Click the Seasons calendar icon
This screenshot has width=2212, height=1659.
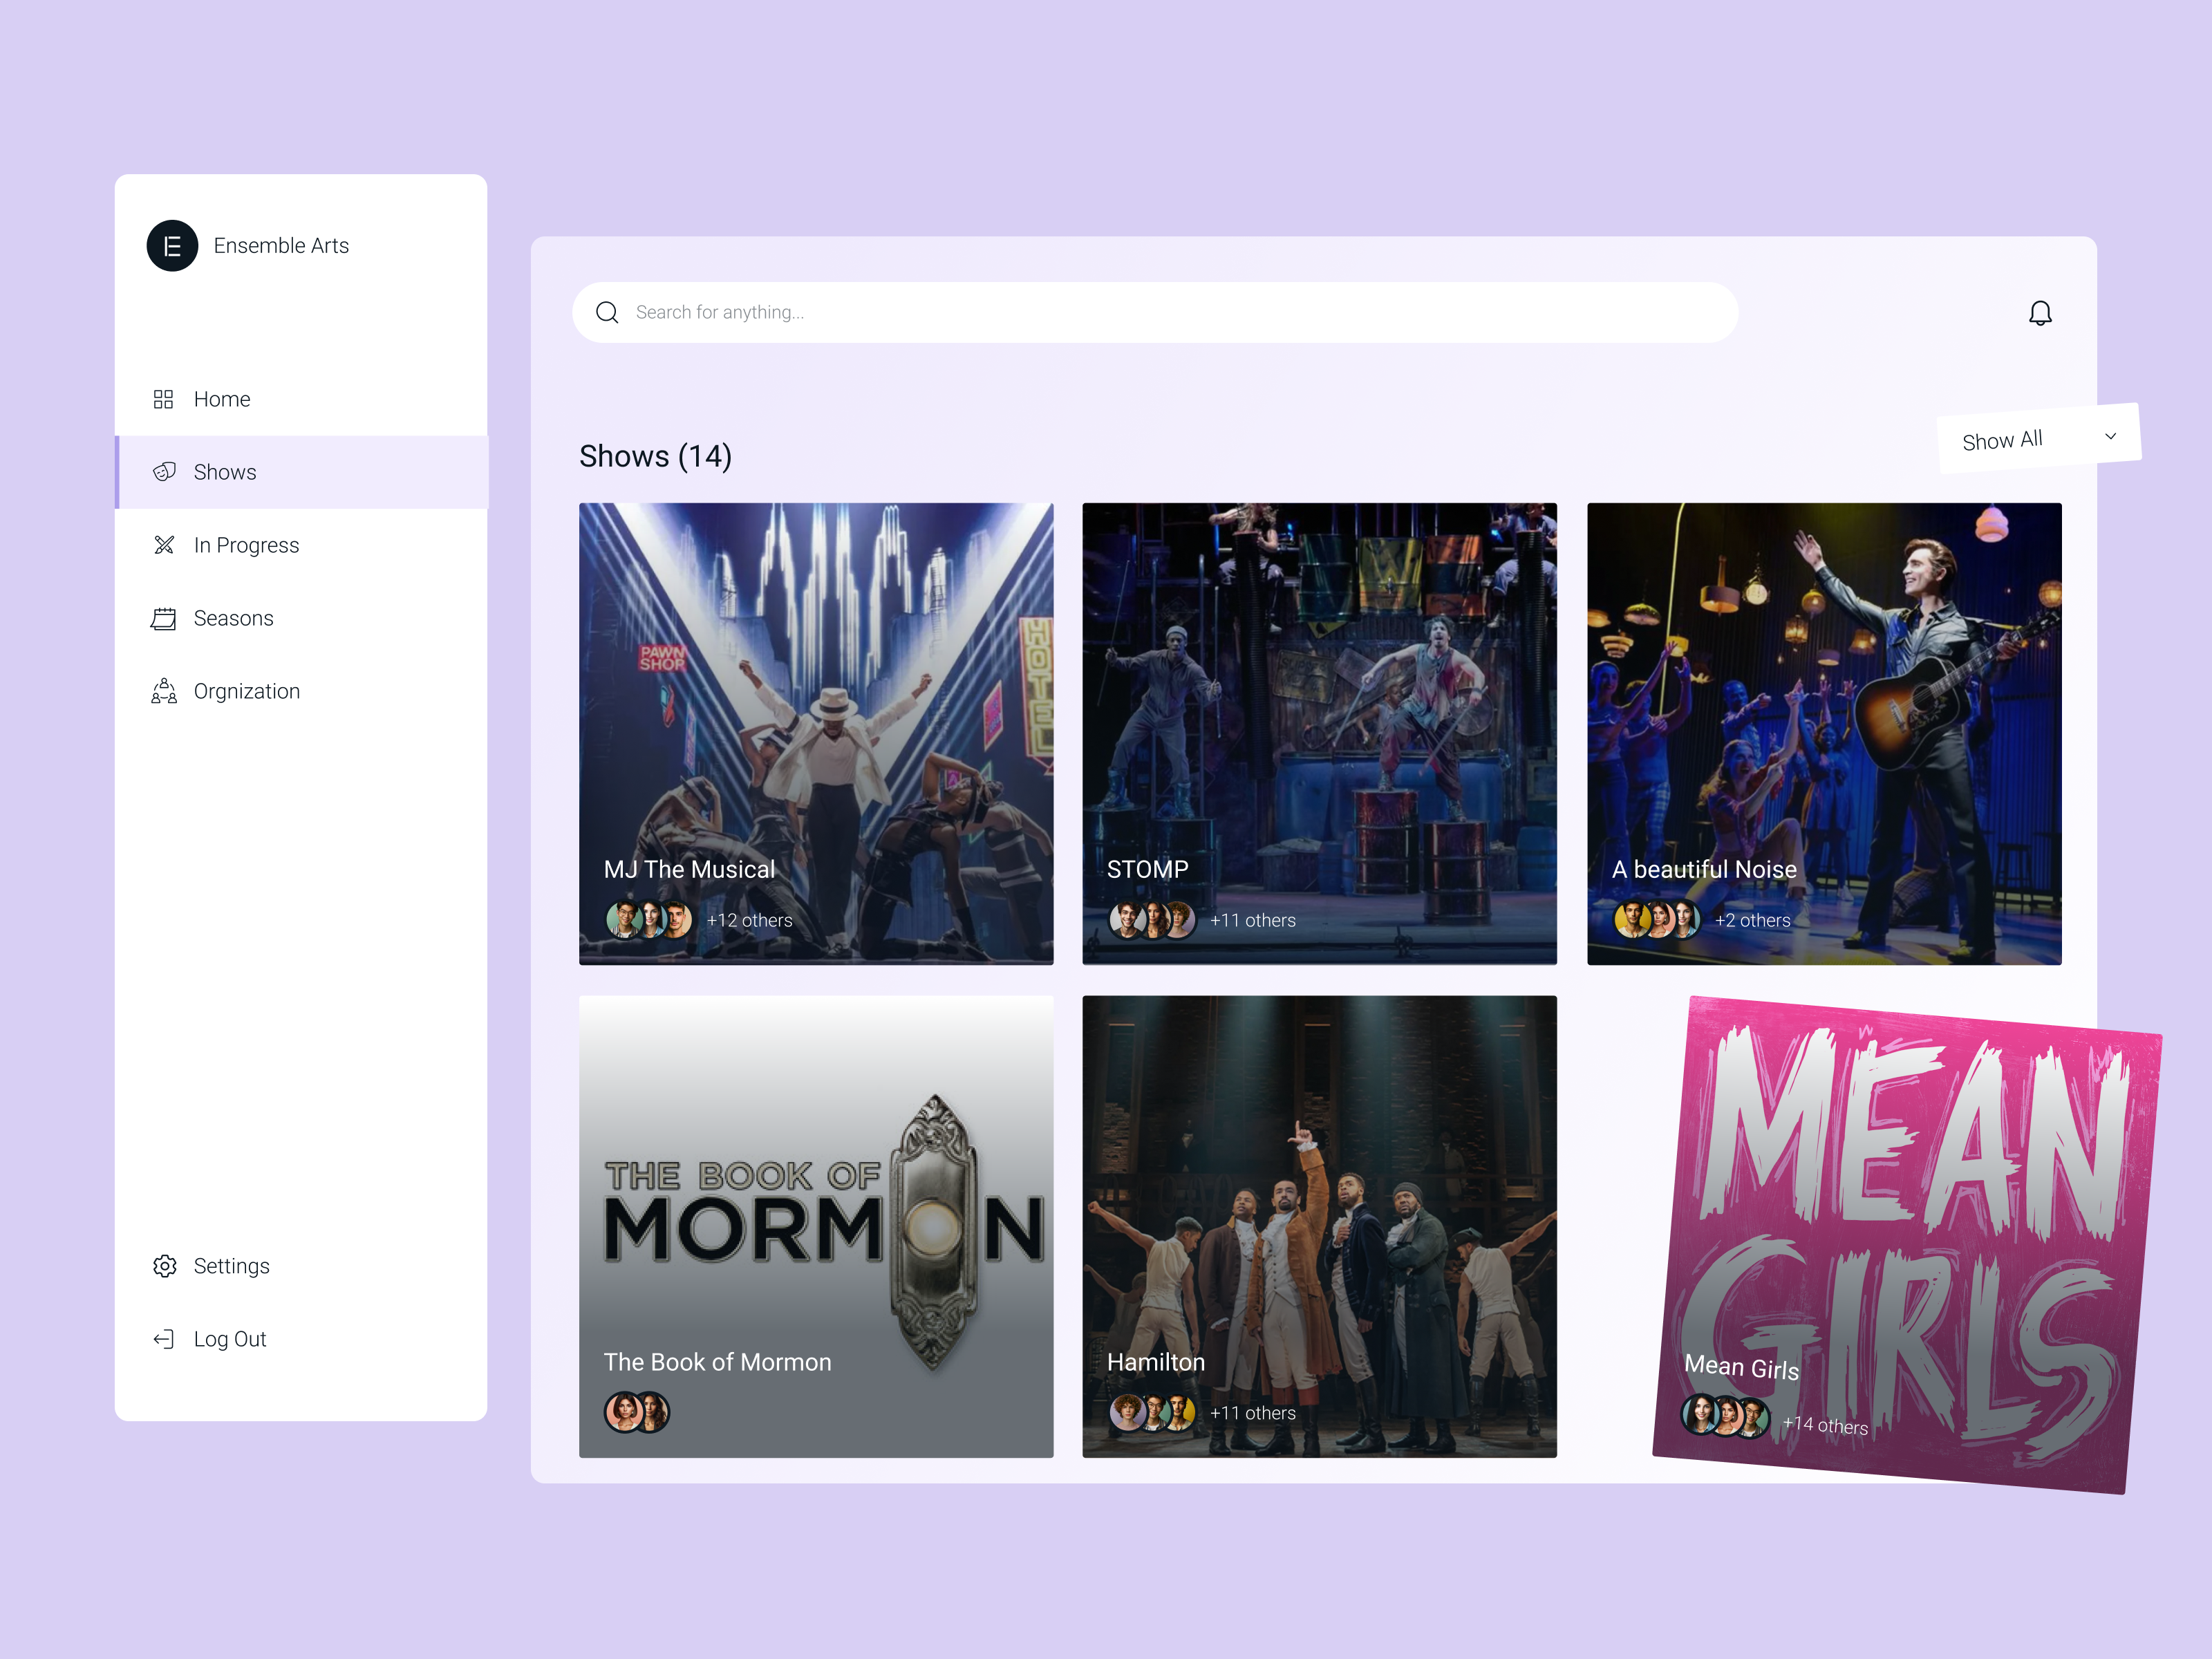pos(164,618)
